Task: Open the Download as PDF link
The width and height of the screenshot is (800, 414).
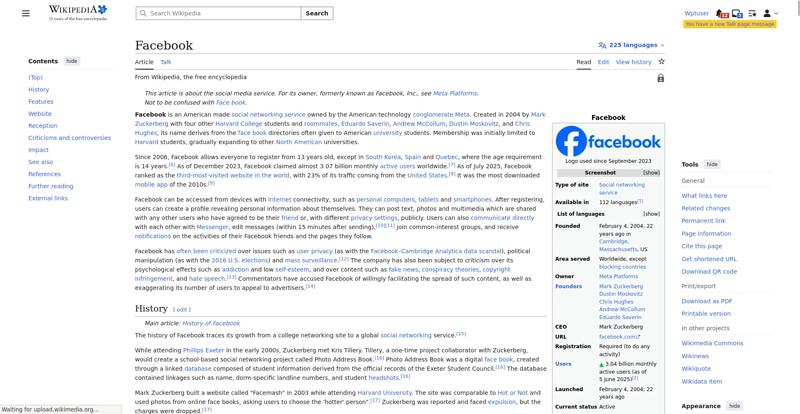Action: [707, 300]
